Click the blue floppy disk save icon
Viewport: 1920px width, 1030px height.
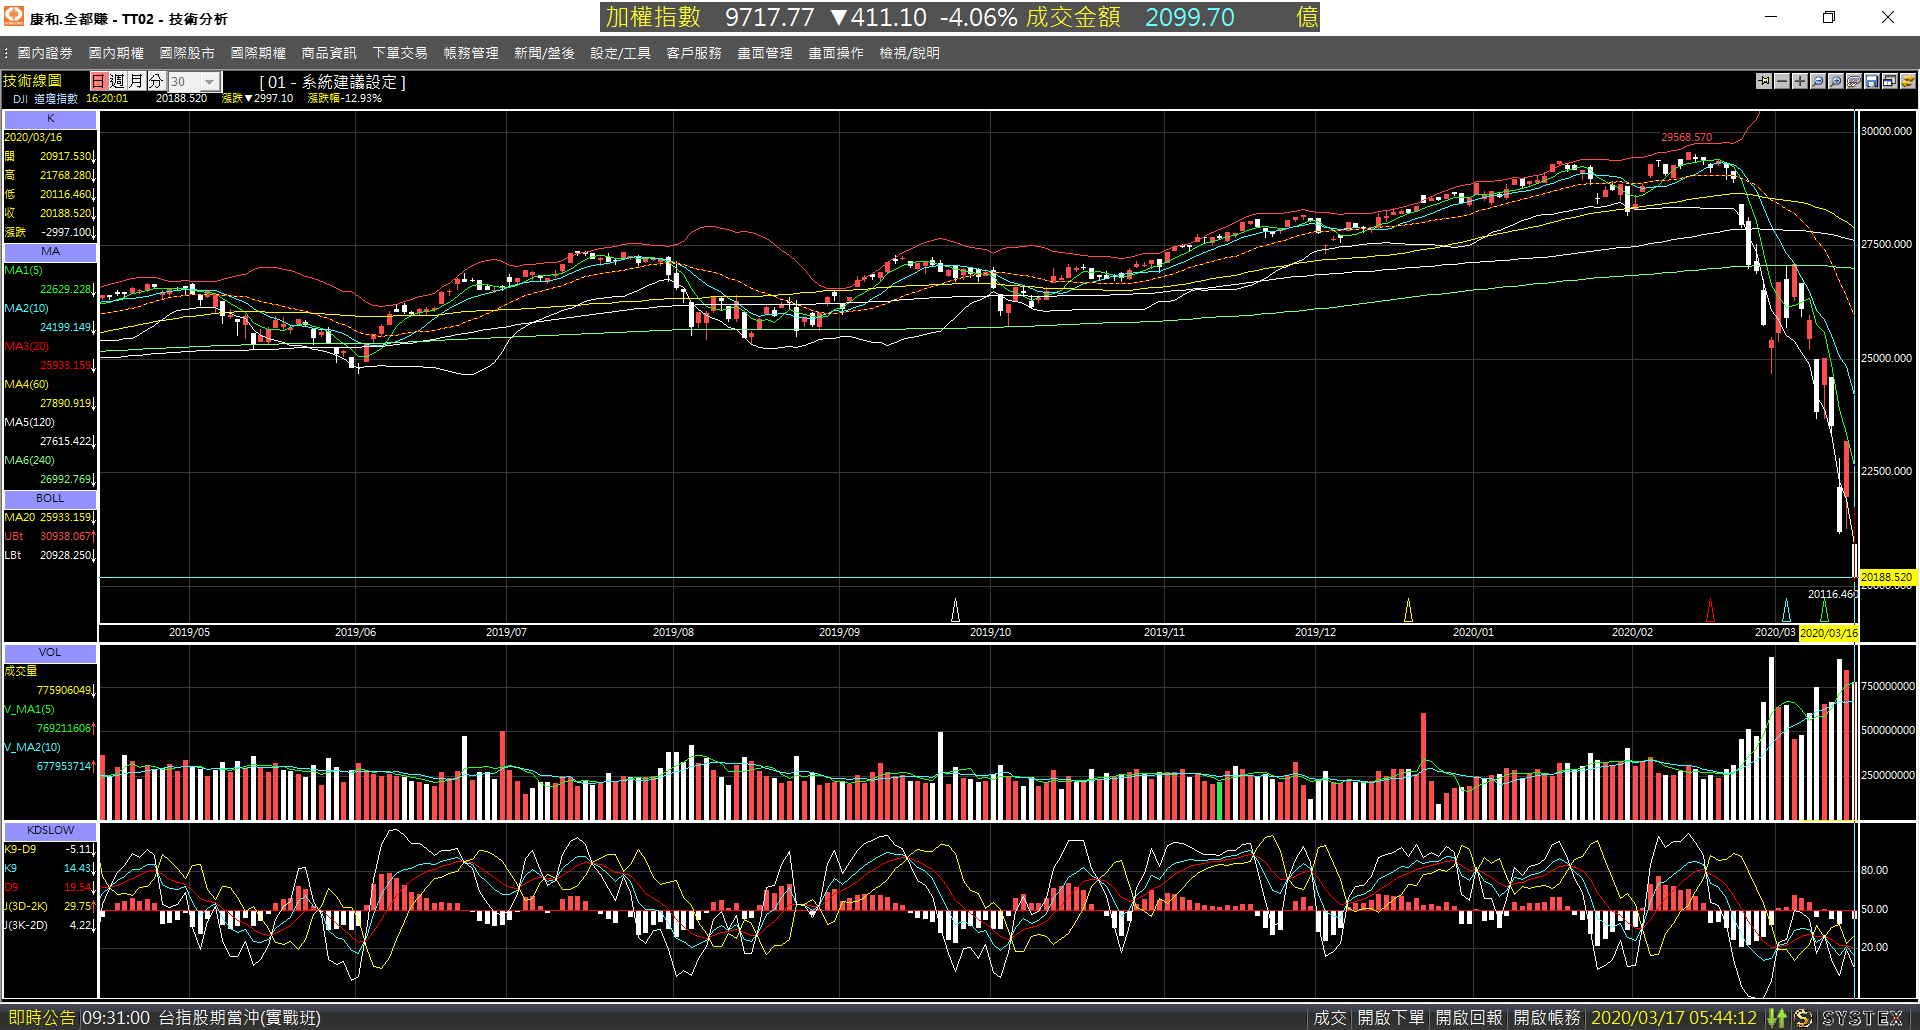(1872, 81)
